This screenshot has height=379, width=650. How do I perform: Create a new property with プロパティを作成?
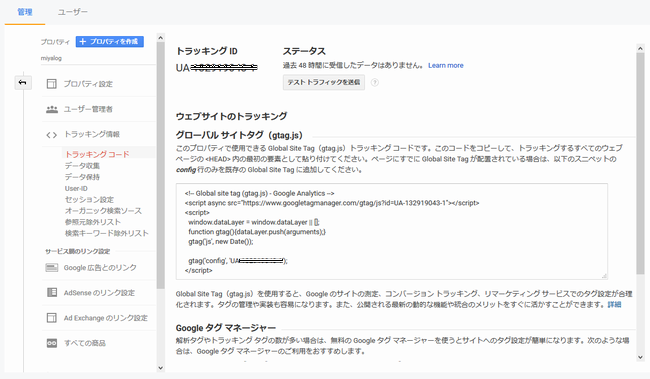pyautogui.click(x=110, y=41)
